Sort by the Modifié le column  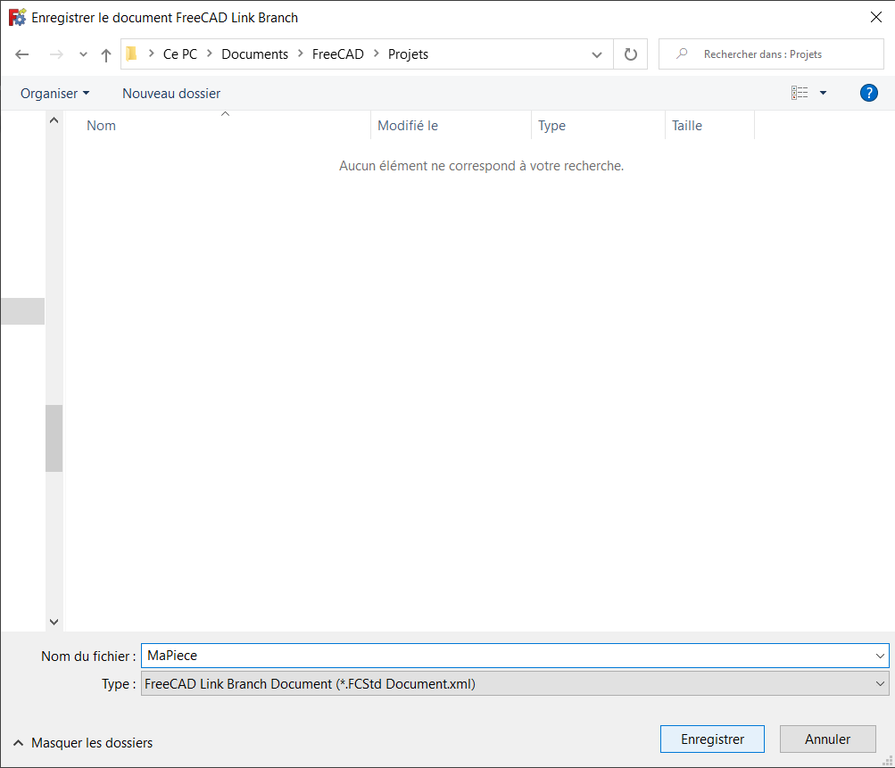(x=408, y=126)
